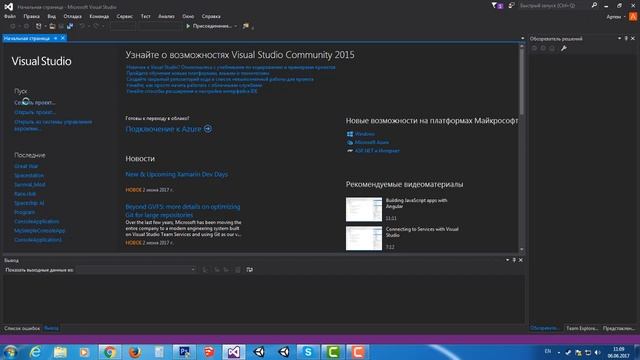Switch to the Team Explorer tab

tap(582, 328)
